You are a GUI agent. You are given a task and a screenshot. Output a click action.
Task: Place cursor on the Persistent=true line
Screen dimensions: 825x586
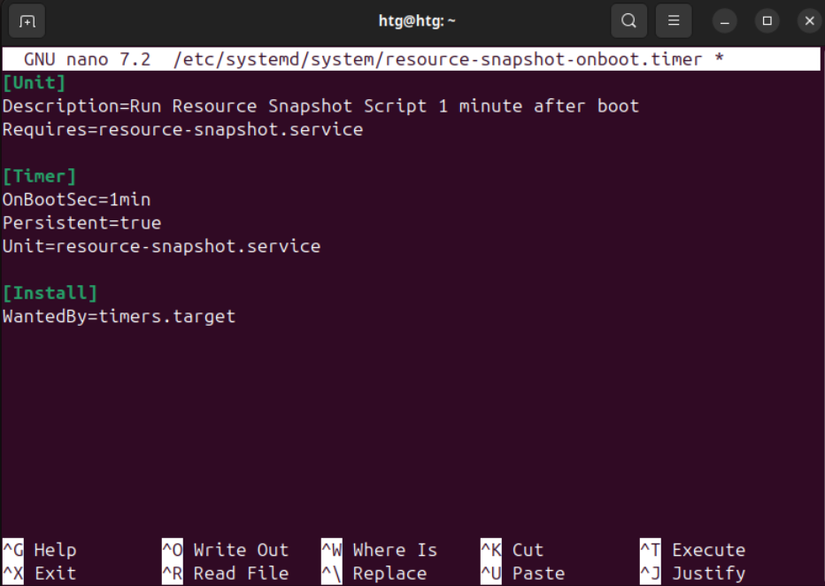[82, 223]
